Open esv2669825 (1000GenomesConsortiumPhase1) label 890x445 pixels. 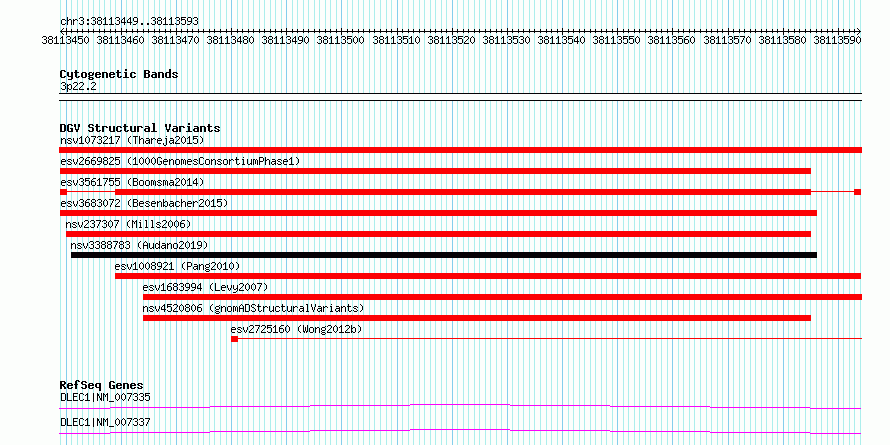180,161
